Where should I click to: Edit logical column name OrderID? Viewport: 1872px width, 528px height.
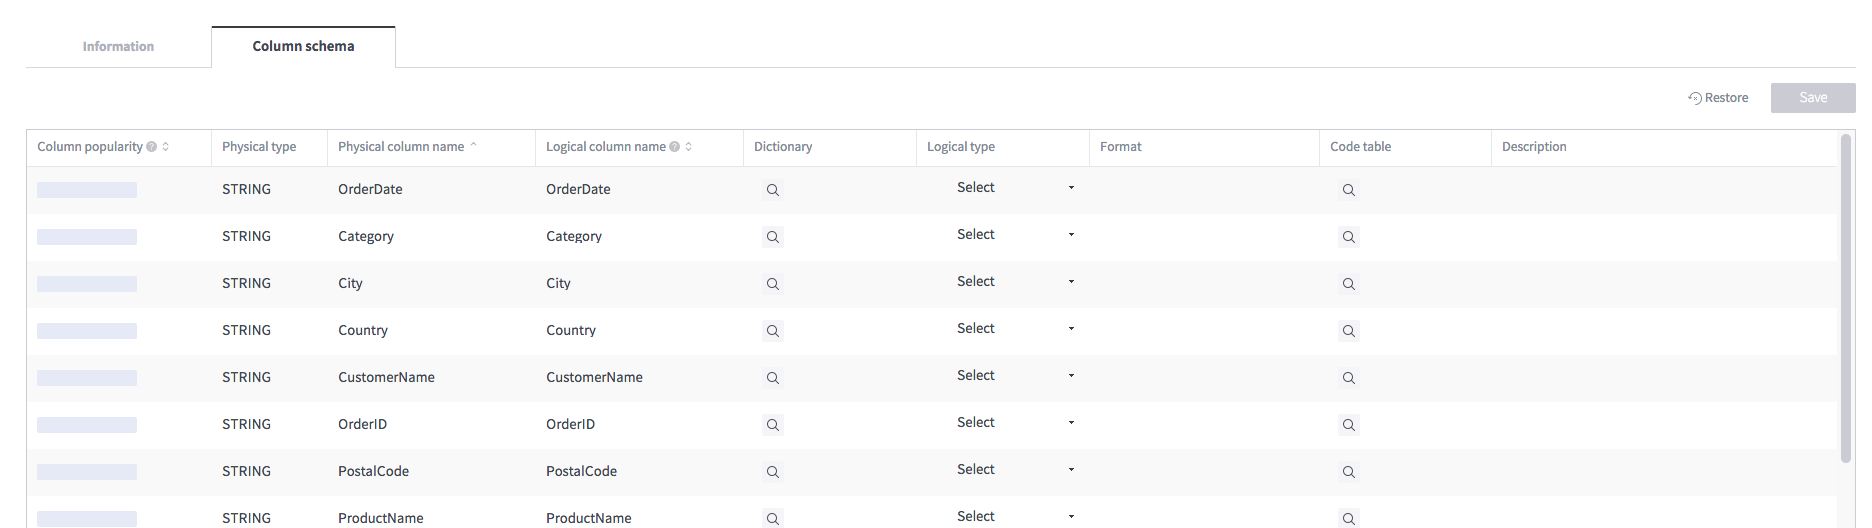570,425
